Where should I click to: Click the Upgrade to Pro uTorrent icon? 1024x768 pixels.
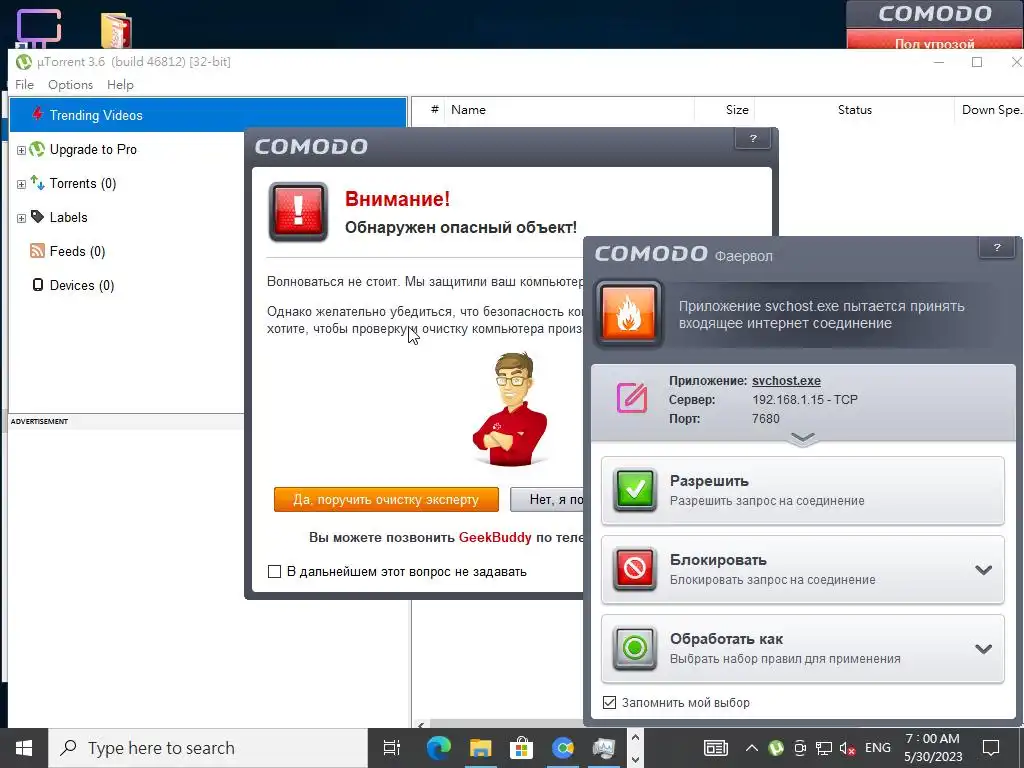pyautogui.click(x=37, y=149)
